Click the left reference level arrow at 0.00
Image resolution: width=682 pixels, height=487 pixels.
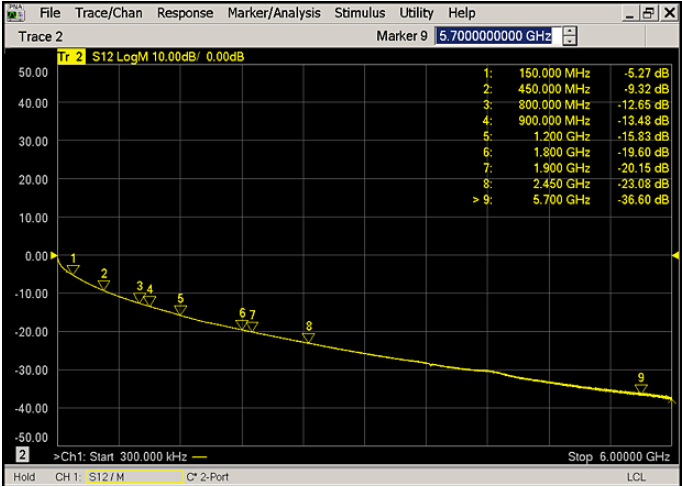coord(54,255)
